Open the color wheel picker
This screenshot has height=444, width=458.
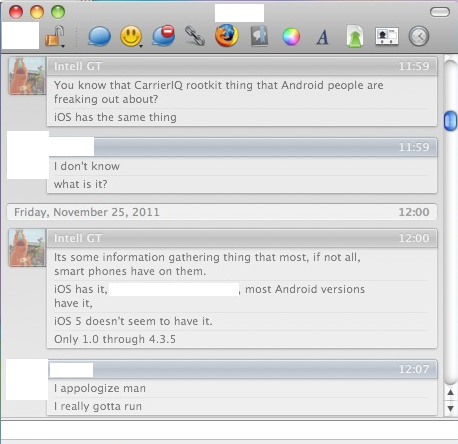tap(291, 36)
